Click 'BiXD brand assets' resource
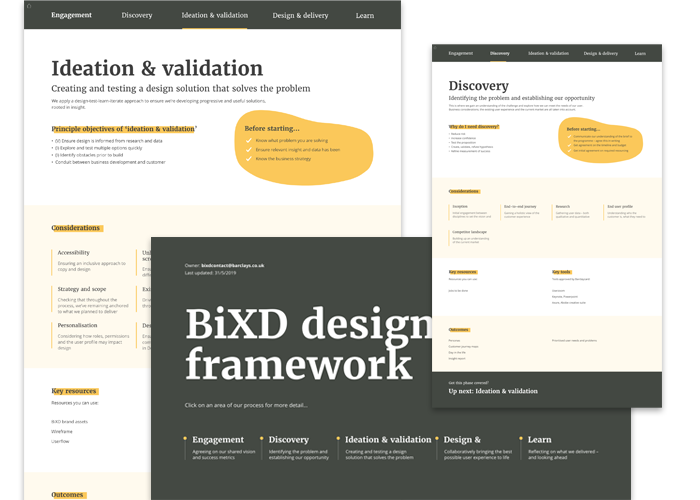The image size is (700, 500). point(69,421)
